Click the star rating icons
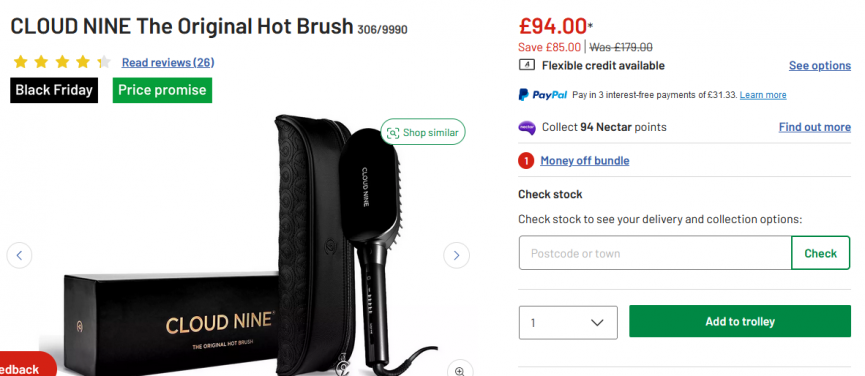The height and width of the screenshot is (376, 865). click(x=62, y=62)
